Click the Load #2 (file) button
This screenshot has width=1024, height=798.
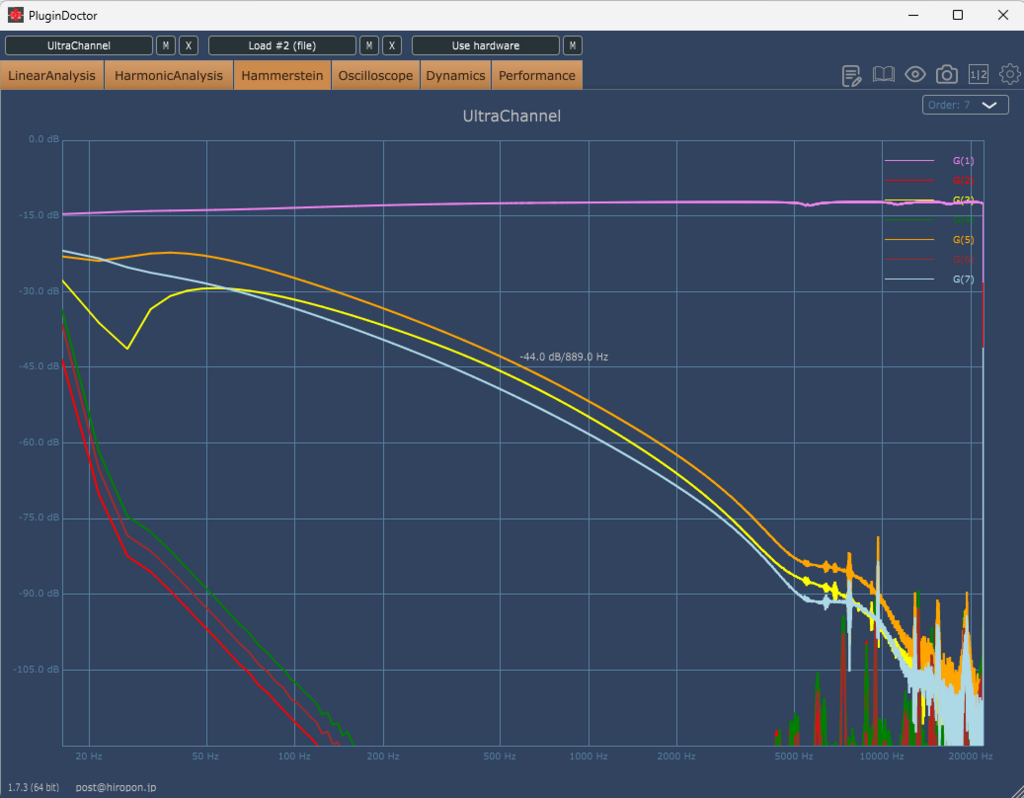(282, 46)
